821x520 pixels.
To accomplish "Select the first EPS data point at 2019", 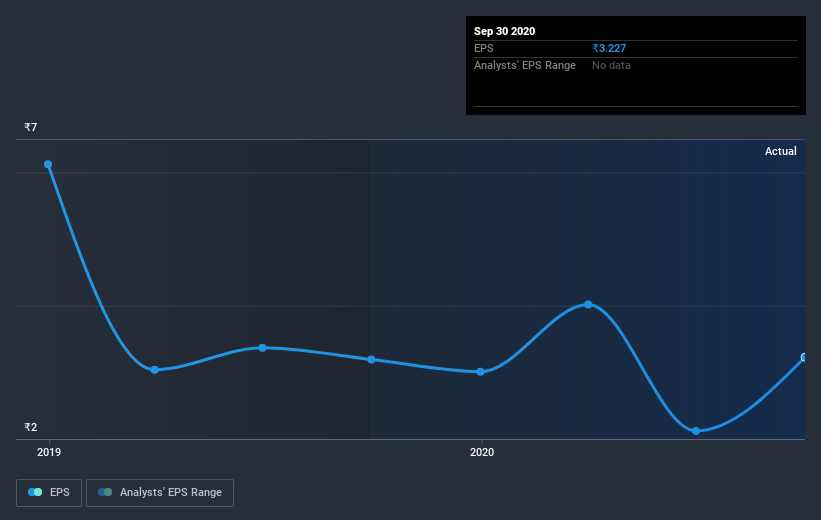I will 48,164.
